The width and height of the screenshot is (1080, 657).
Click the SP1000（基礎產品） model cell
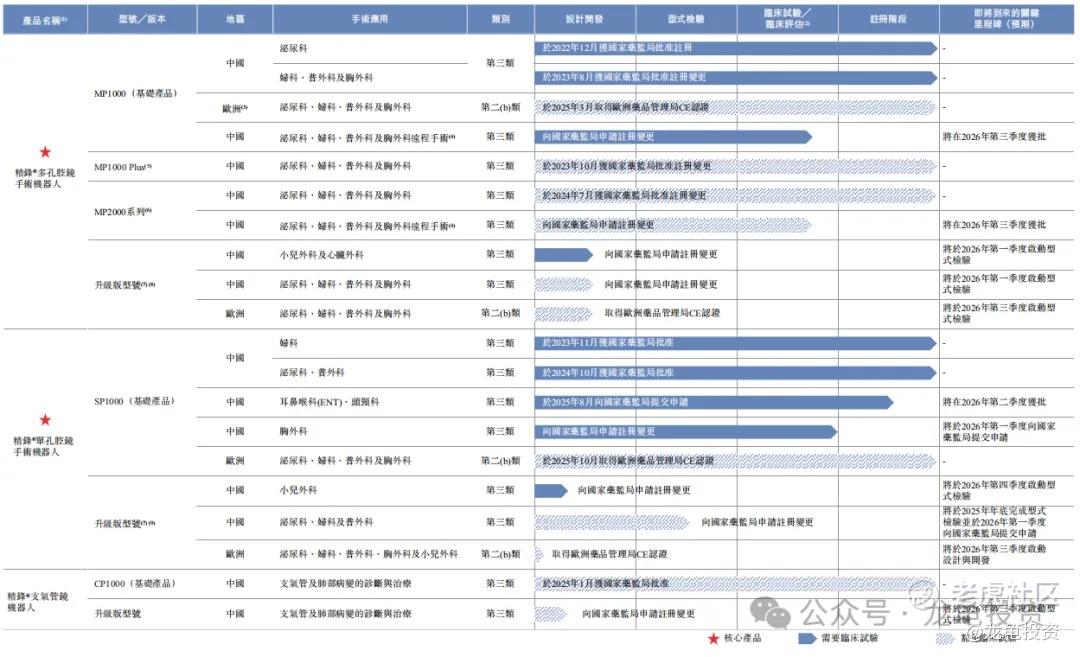[x=134, y=401]
